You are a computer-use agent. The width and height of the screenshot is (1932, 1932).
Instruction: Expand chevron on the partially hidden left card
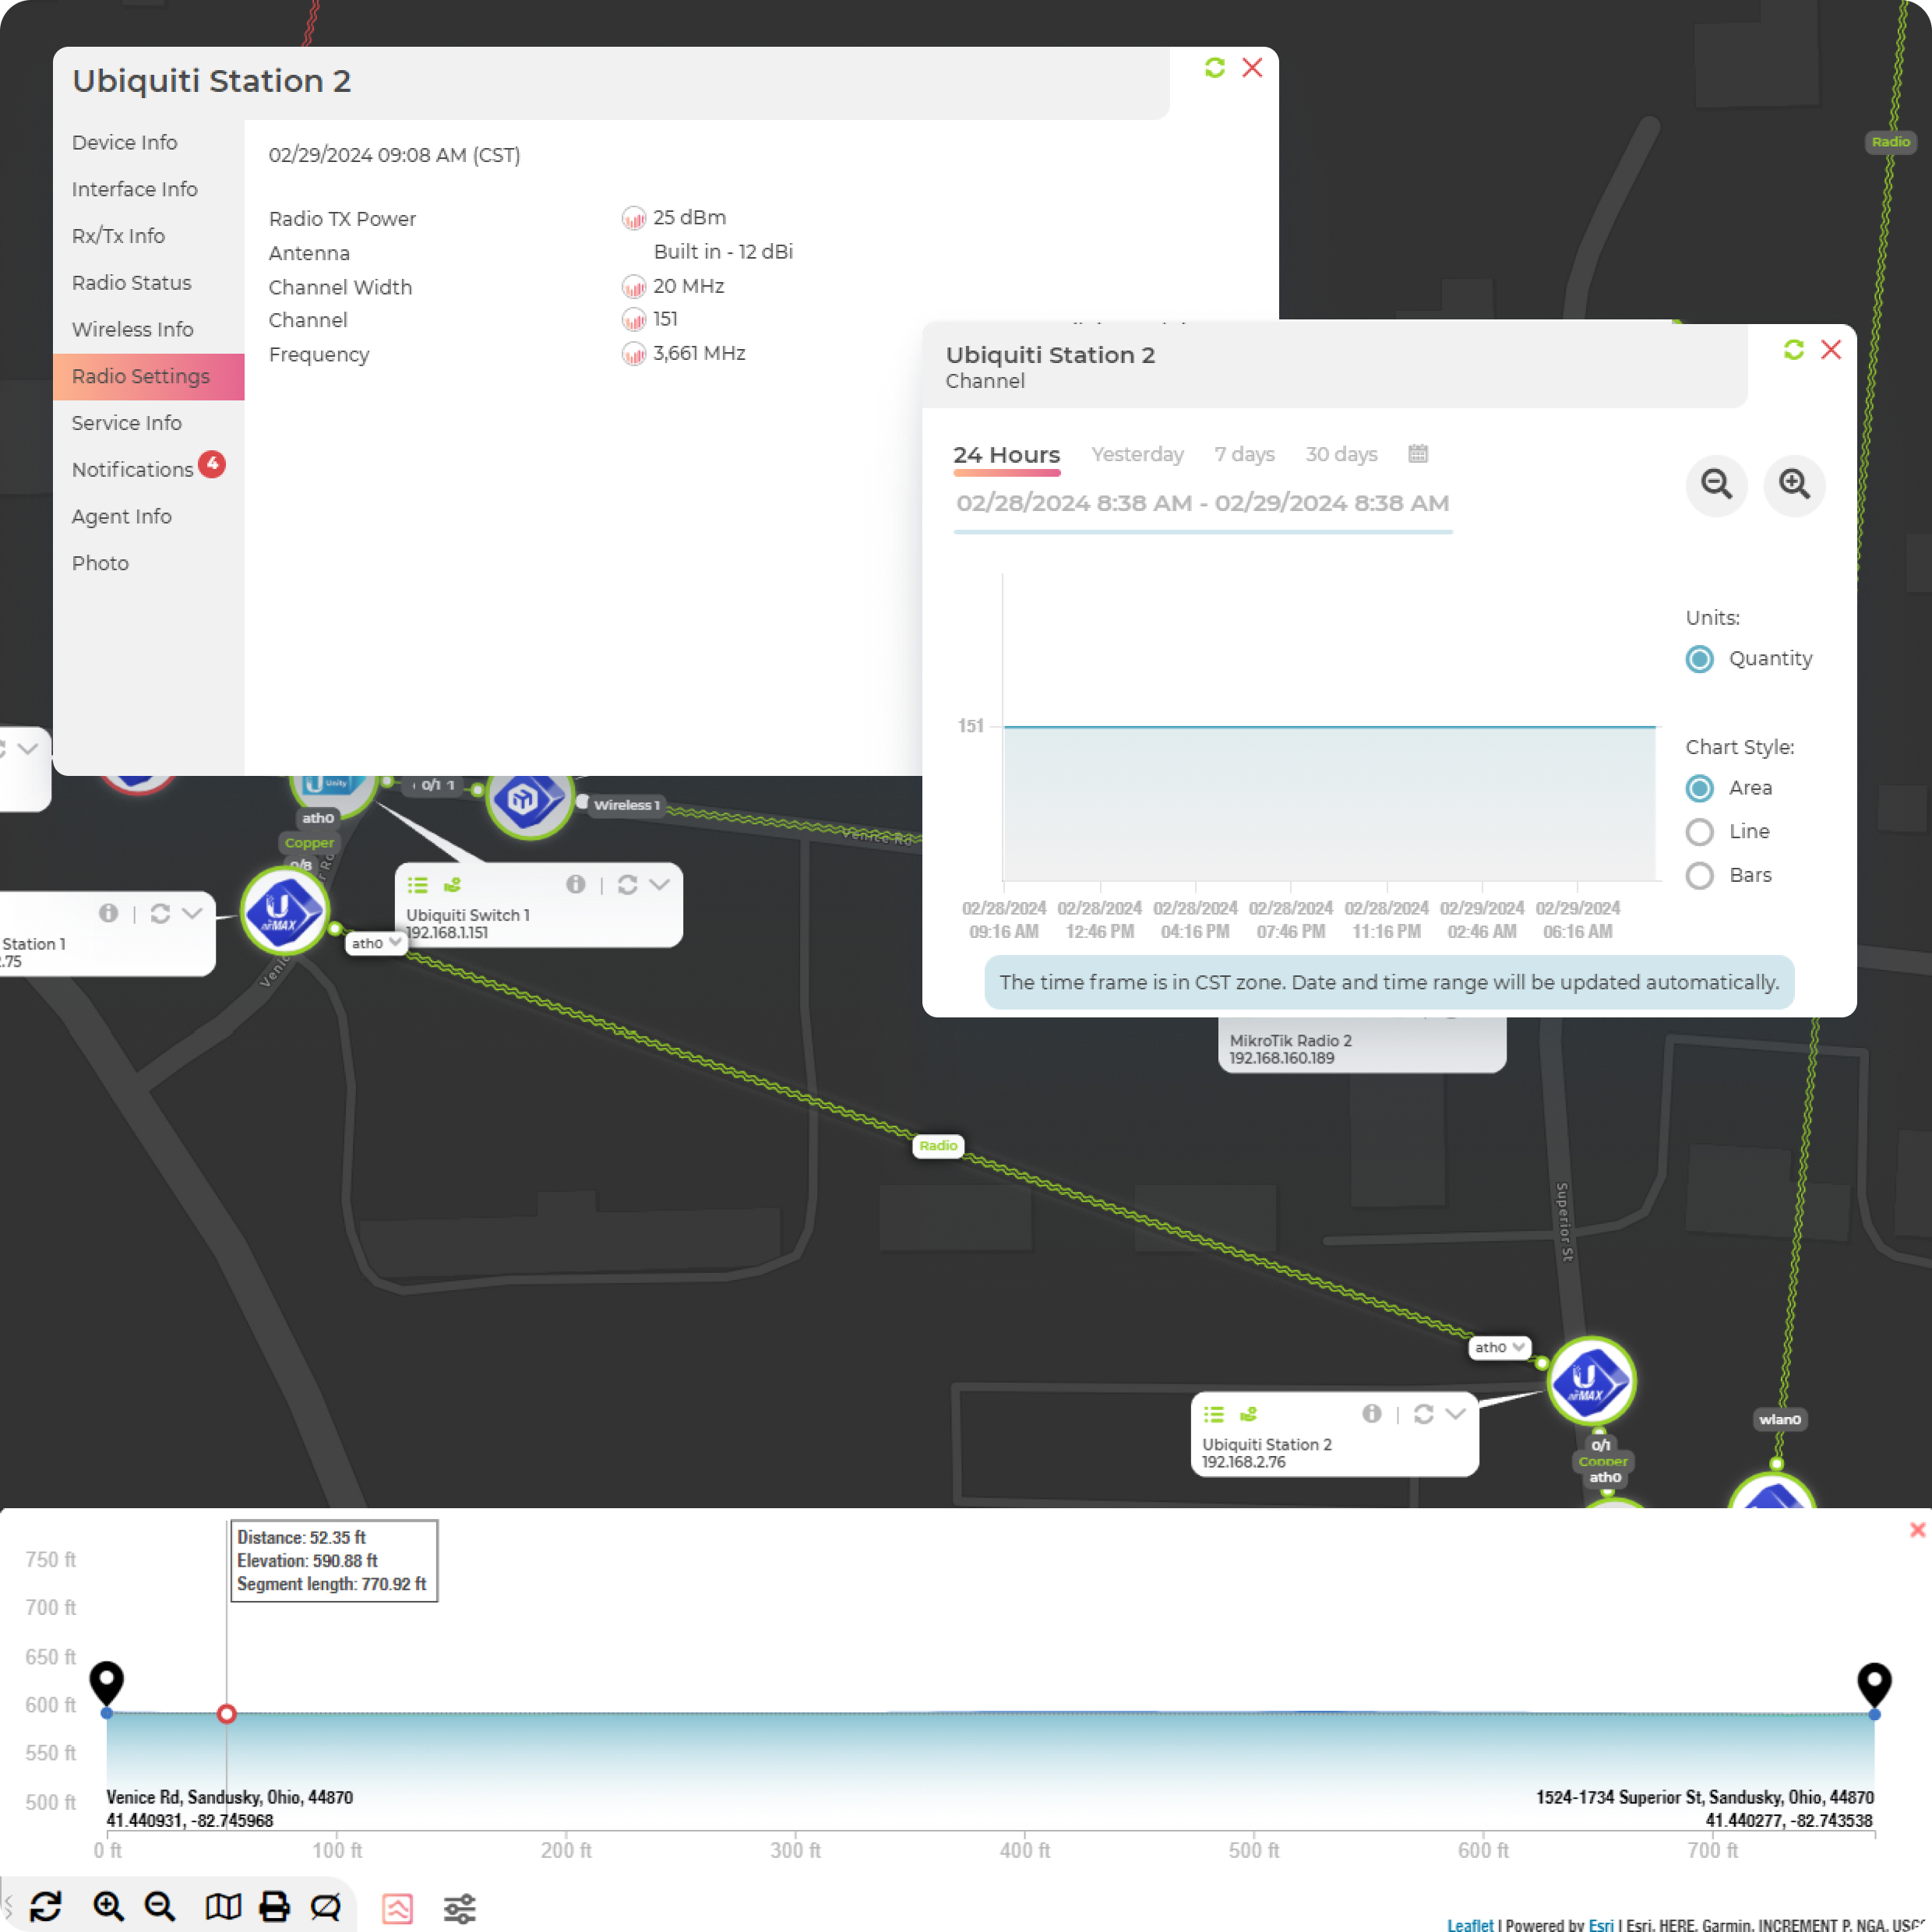(x=28, y=748)
